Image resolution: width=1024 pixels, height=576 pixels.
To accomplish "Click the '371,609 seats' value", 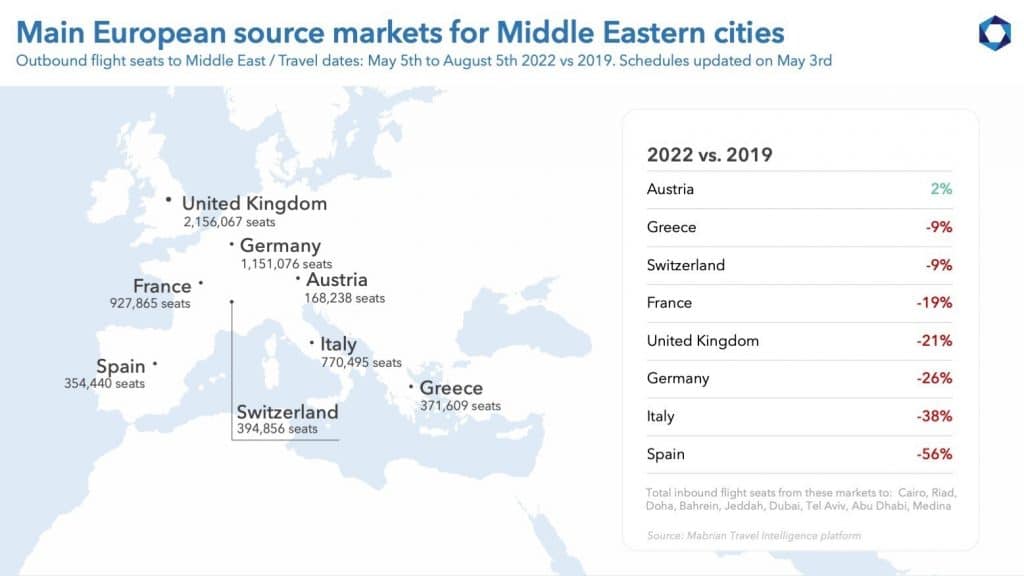I will pos(460,406).
